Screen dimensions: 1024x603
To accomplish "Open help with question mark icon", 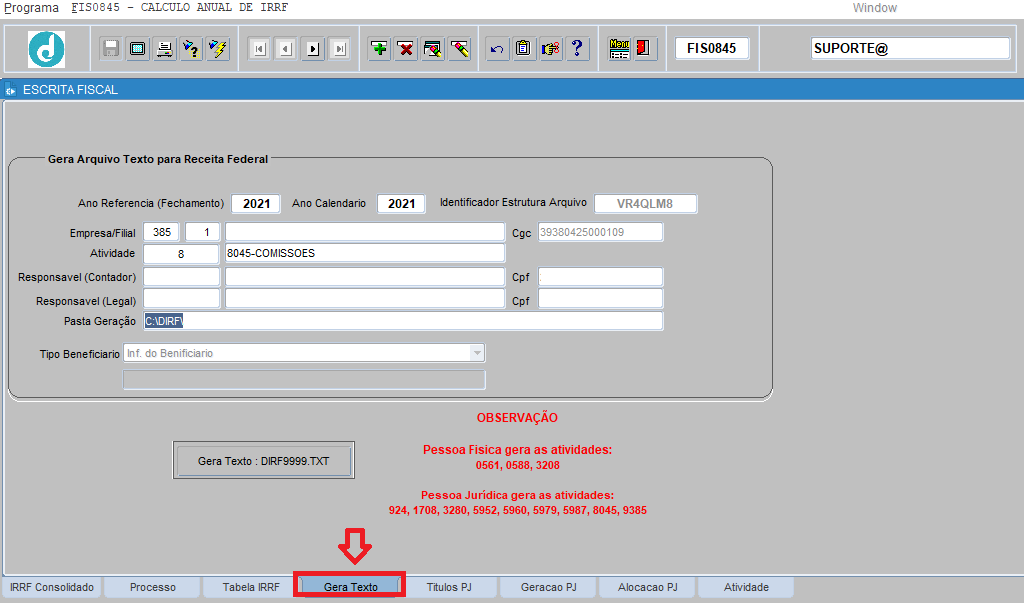I will point(577,48).
